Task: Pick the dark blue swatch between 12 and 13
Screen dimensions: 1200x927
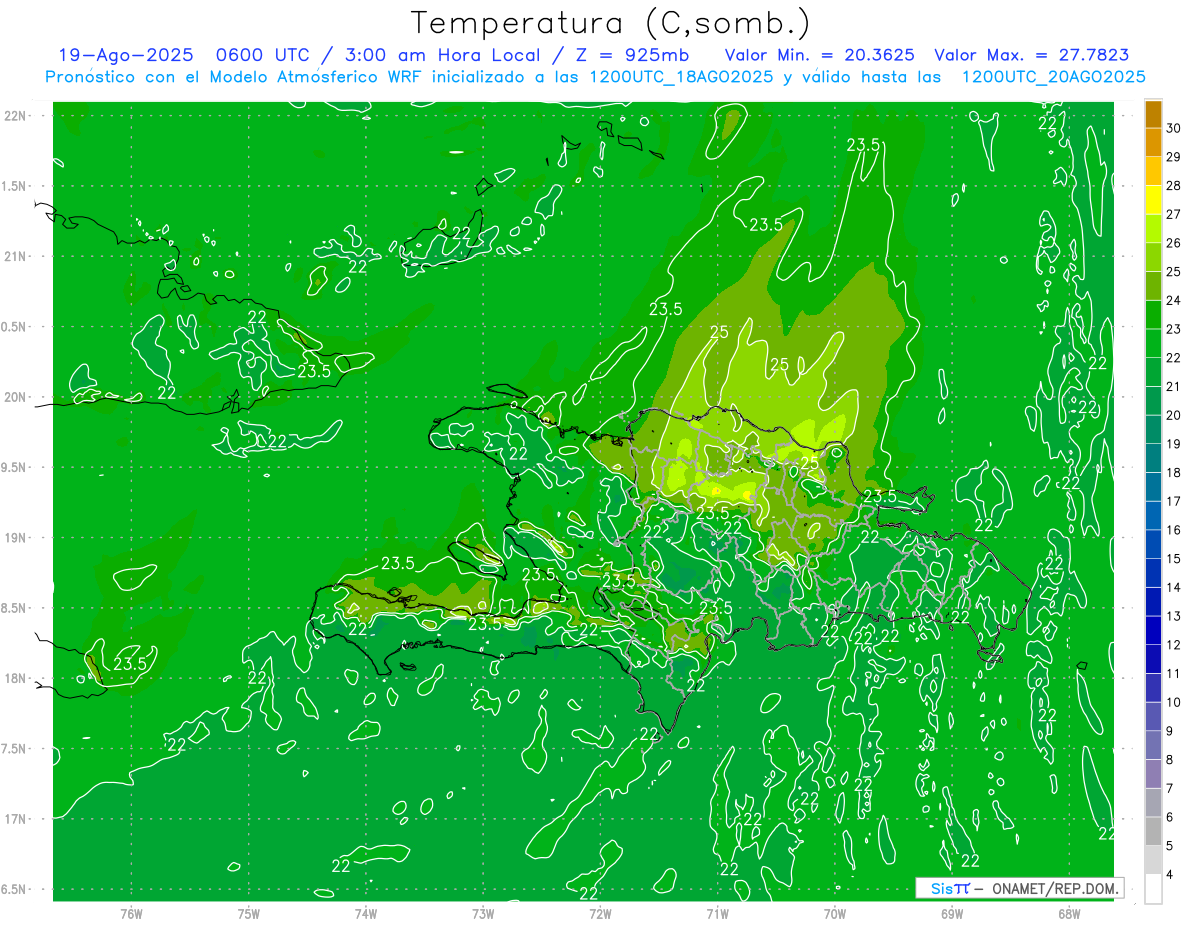Action: pyautogui.click(x=1153, y=631)
